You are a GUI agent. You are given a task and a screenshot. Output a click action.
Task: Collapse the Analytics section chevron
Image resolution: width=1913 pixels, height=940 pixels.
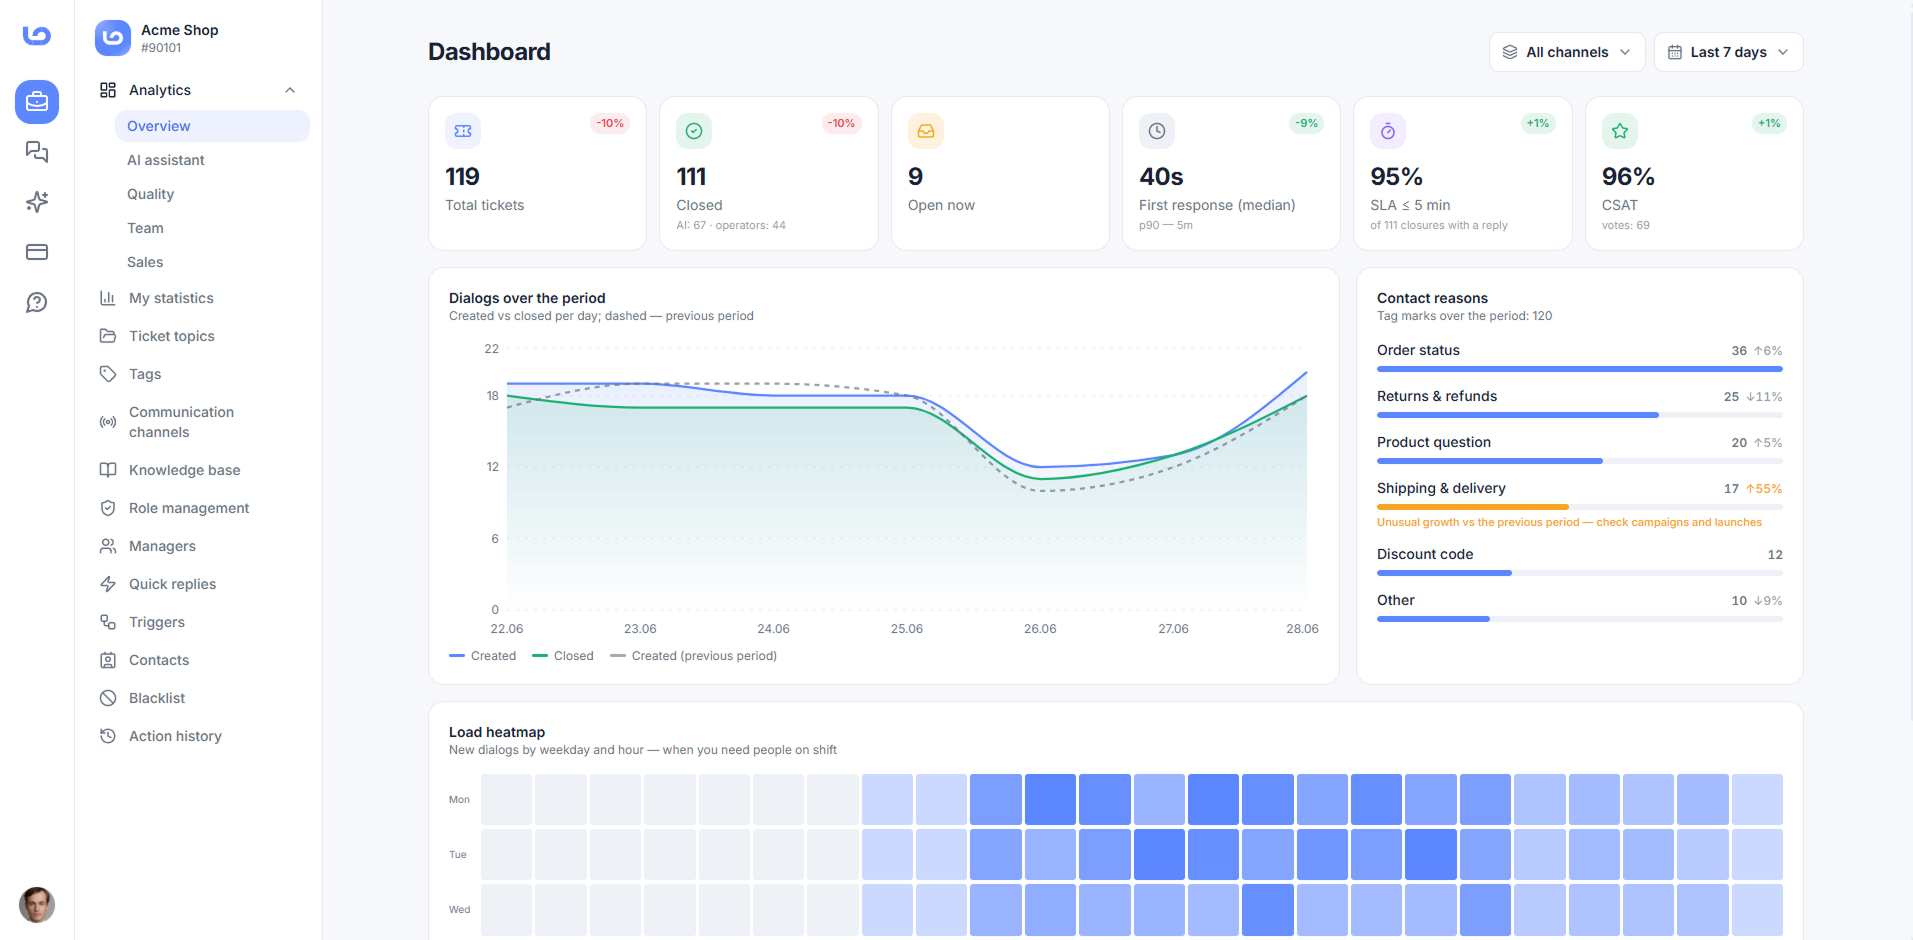290,90
